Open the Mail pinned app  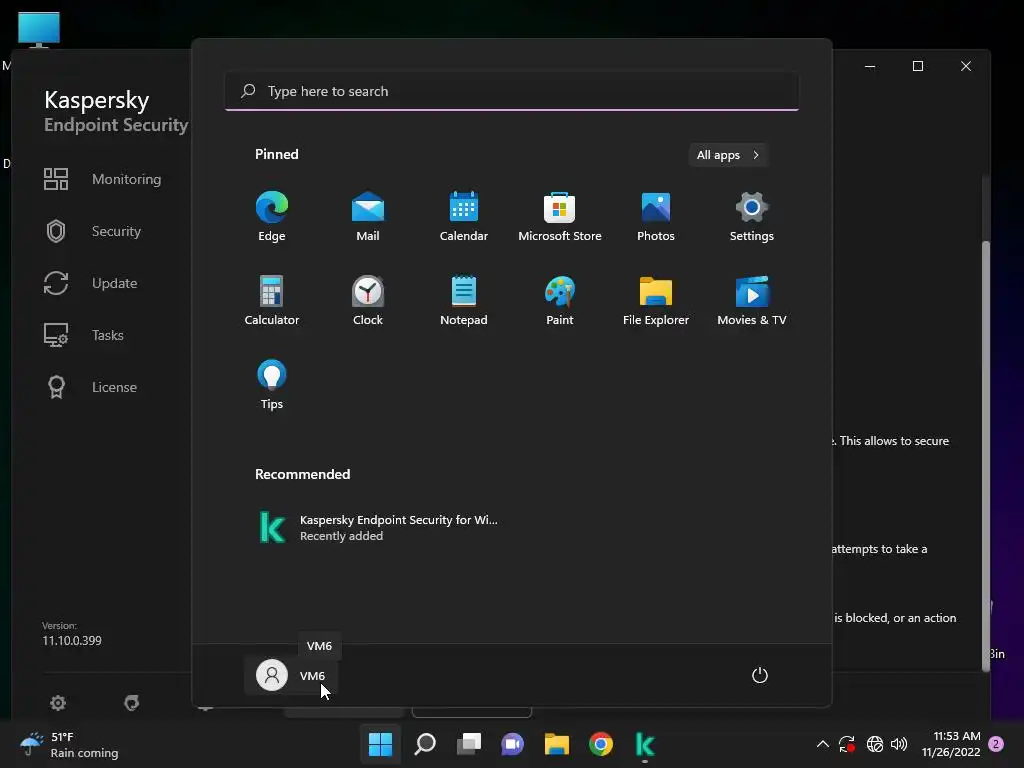point(368,217)
